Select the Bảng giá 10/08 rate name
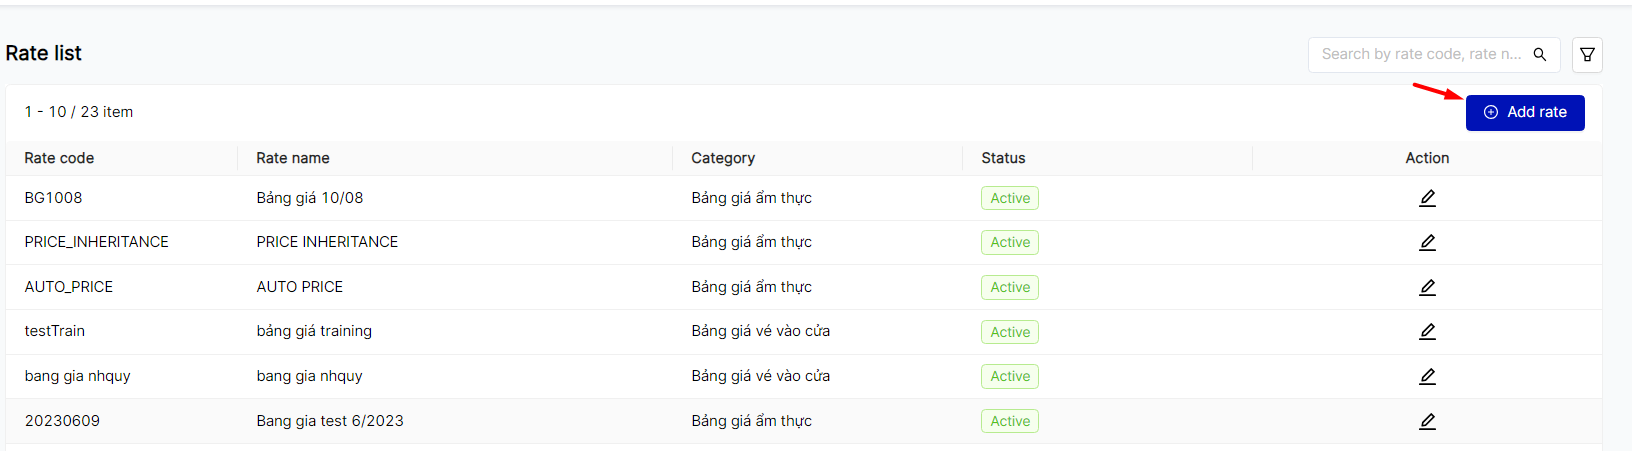 pos(310,198)
